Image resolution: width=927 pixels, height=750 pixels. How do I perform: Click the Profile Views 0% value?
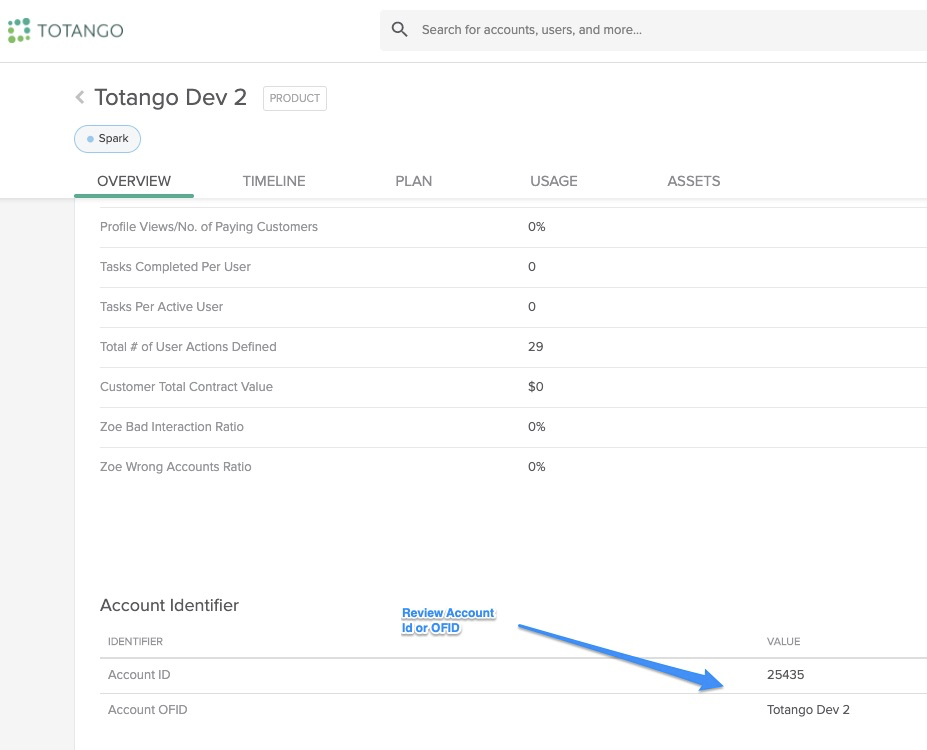[537, 227]
